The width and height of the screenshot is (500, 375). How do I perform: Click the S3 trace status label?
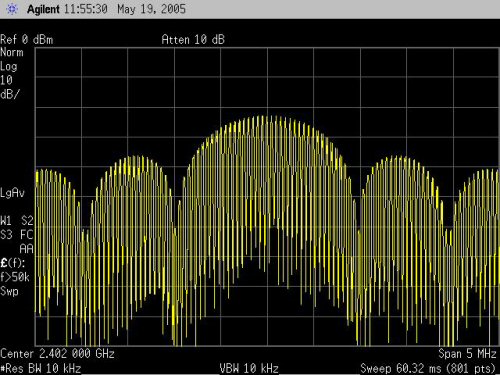pos(6,234)
